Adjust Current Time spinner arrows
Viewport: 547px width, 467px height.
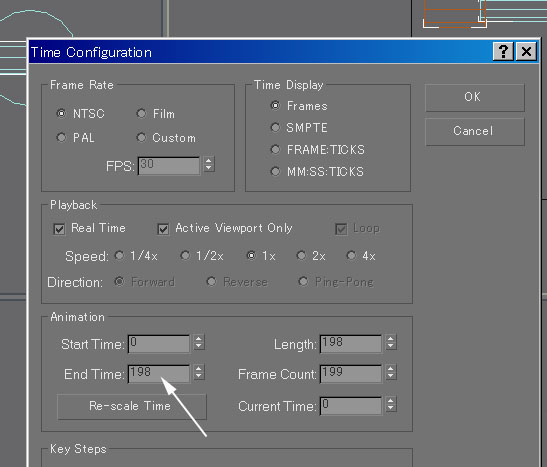pyautogui.click(x=390, y=405)
